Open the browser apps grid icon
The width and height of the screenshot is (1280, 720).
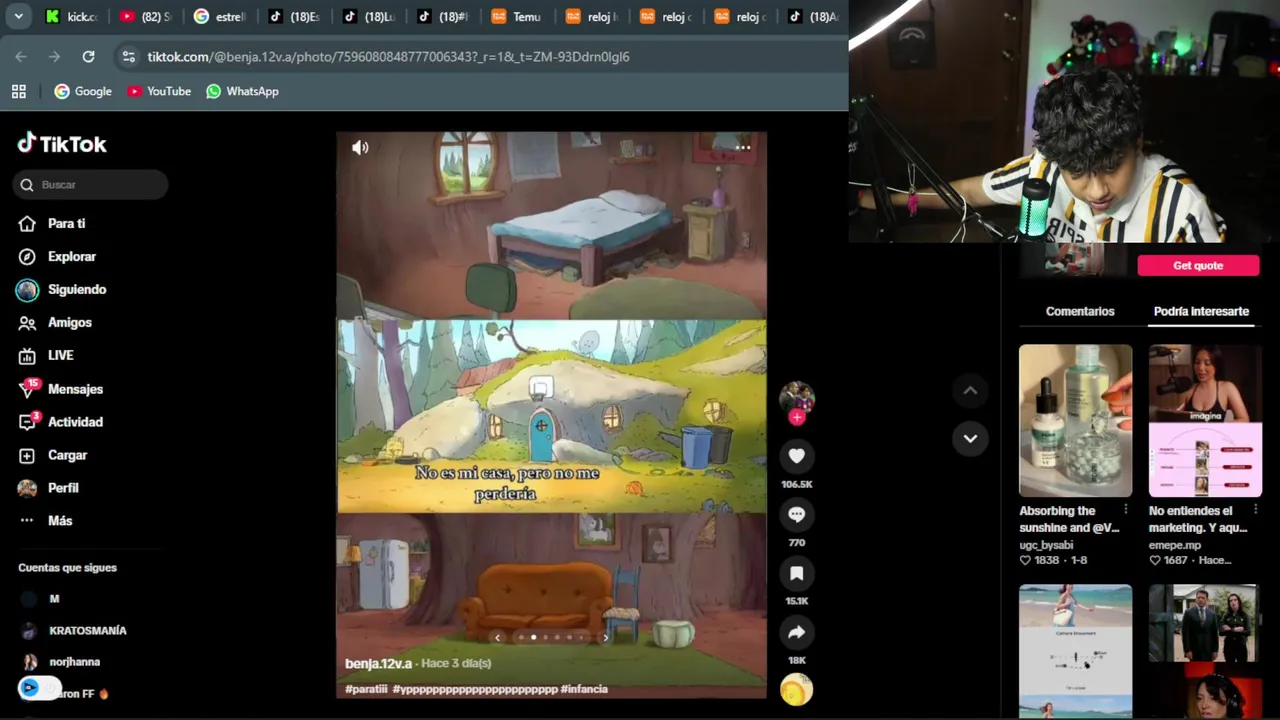pos(18,91)
